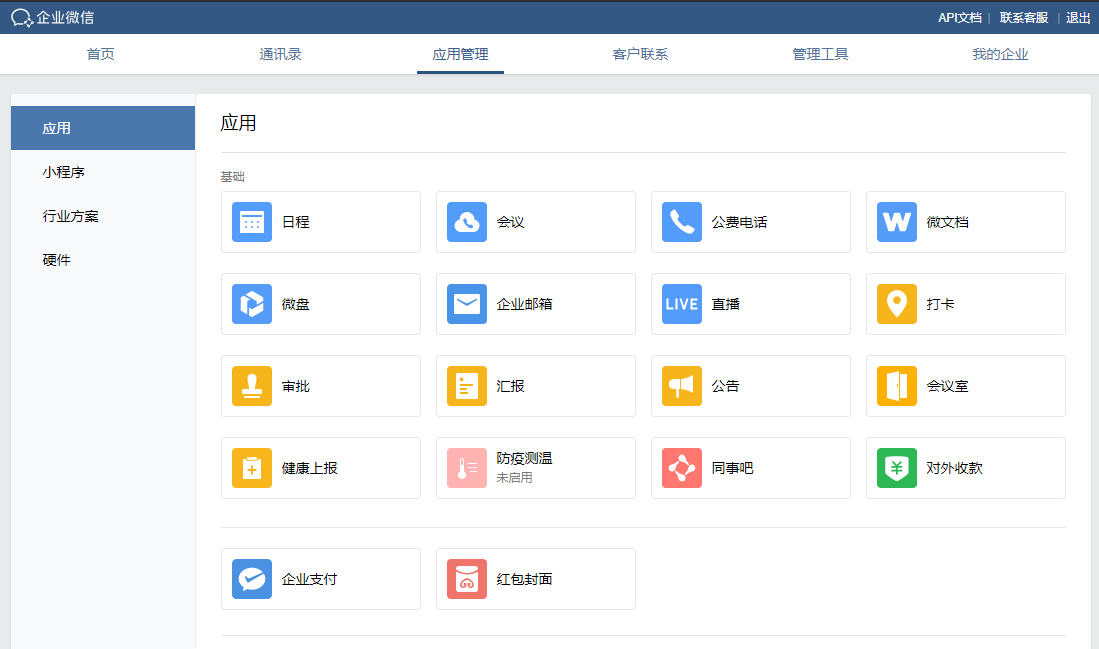This screenshot has height=649, width=1099.
Task: Open 行业方案 in the sidebar
Action: pos(70,216)
